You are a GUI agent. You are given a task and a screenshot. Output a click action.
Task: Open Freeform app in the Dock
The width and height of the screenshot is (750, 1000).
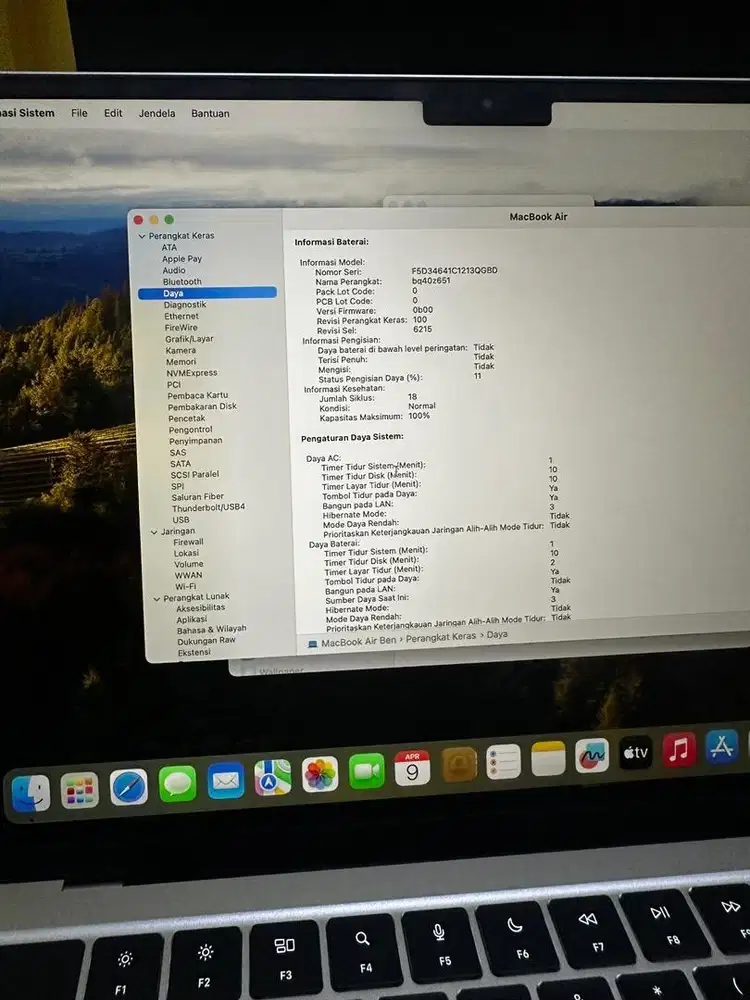point(592,755)
